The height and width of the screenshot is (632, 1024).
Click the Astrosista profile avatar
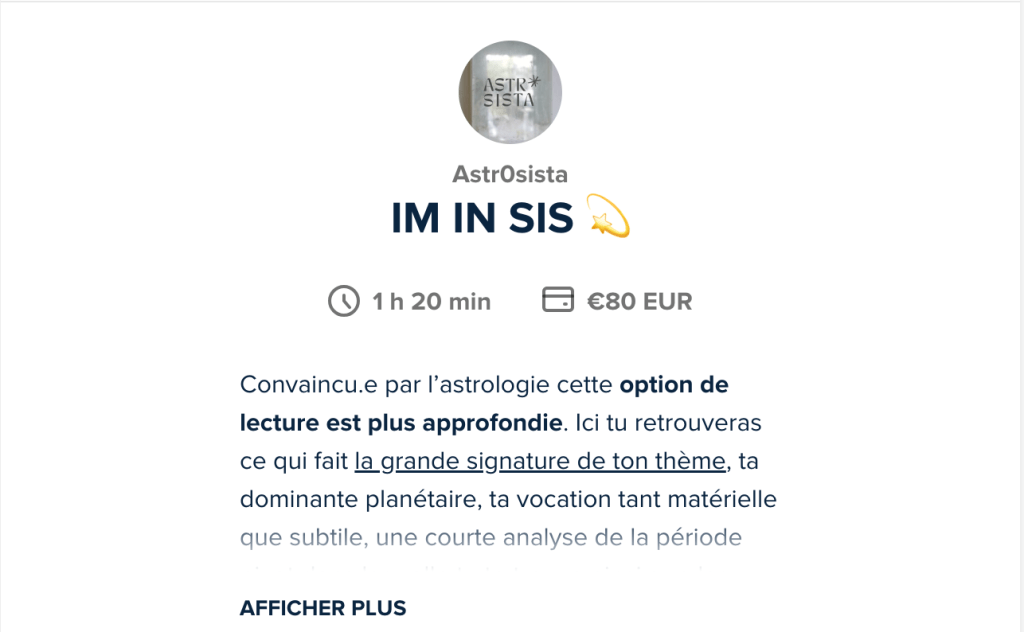tap(510, 92)
